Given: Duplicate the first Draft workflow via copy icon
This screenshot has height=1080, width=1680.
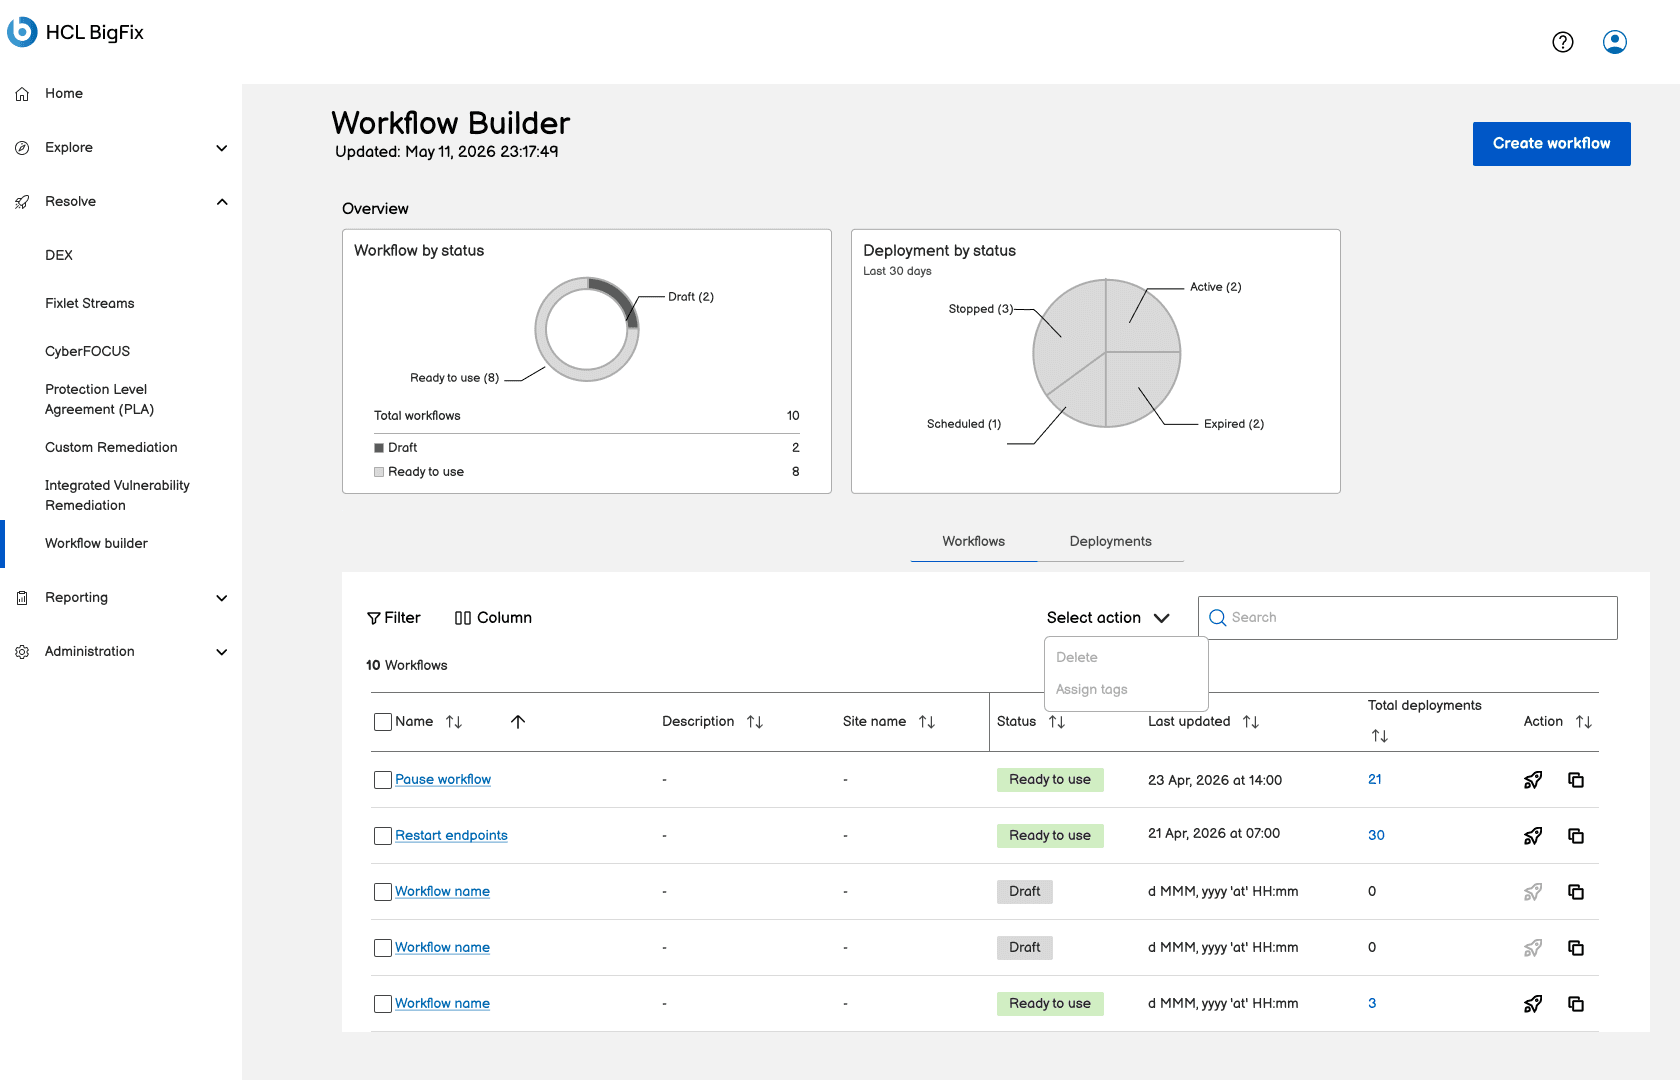Looking at the screenshot, I should pos(1576,892).
